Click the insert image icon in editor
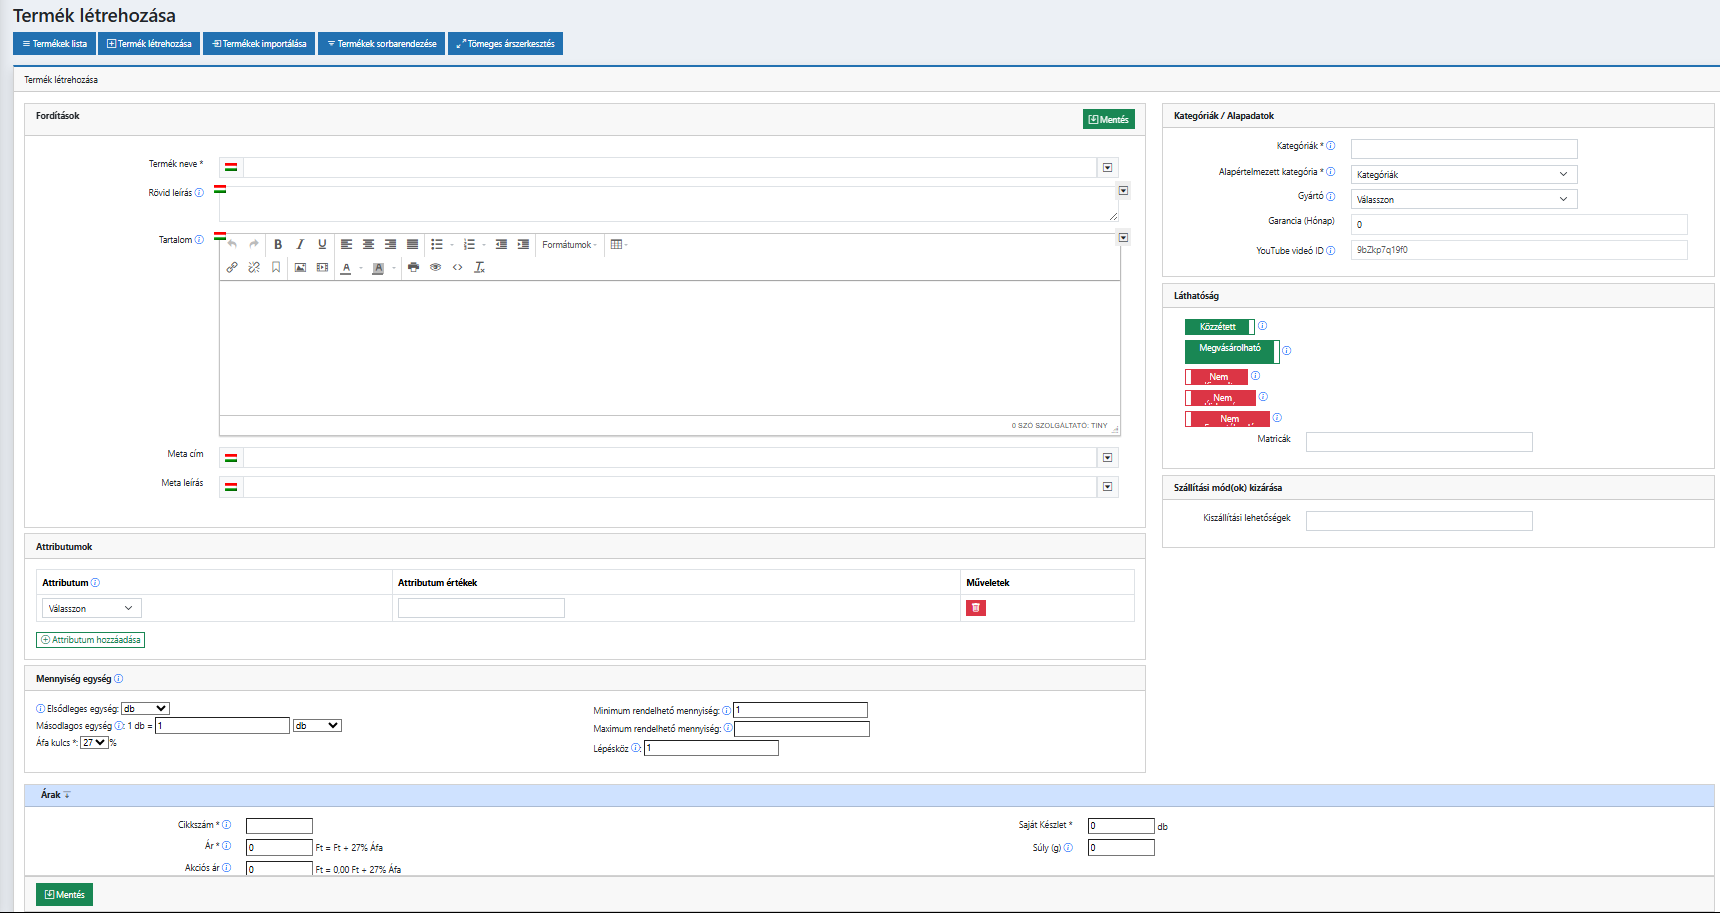The image size is (1720, 913). [300, 267]
